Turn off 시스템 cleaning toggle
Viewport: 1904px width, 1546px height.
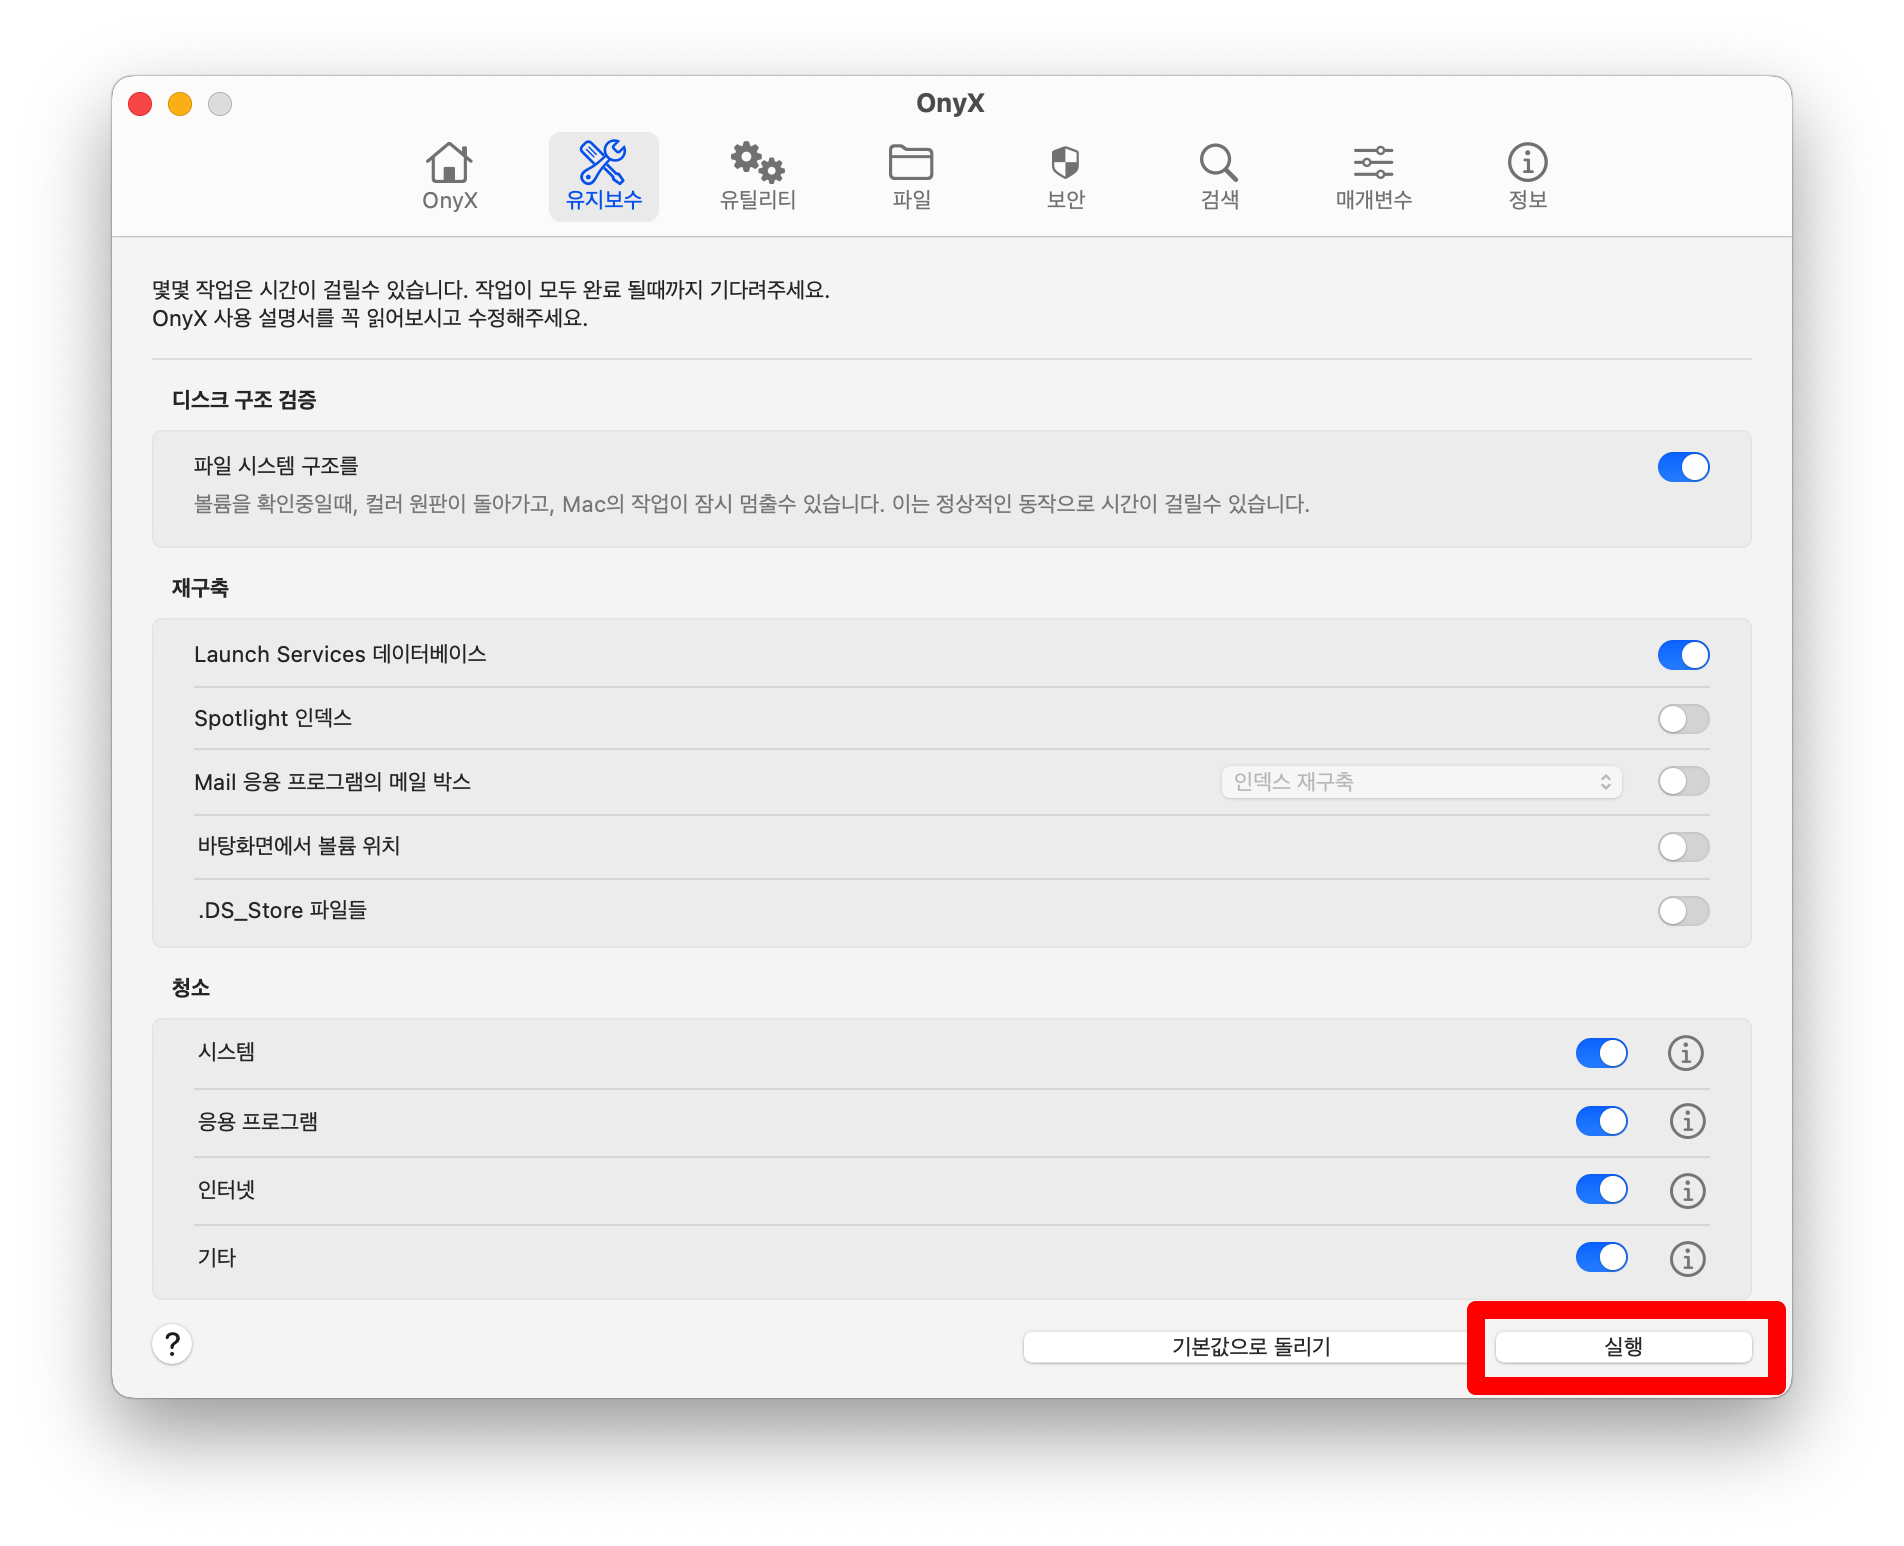point(1602,1053)
